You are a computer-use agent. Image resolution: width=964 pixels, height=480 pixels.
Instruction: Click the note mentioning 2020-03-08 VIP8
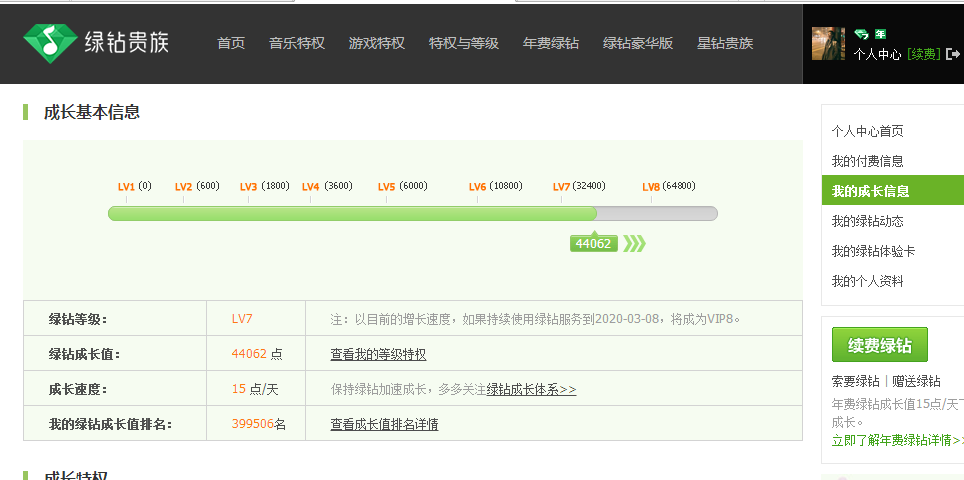(535, 319)
